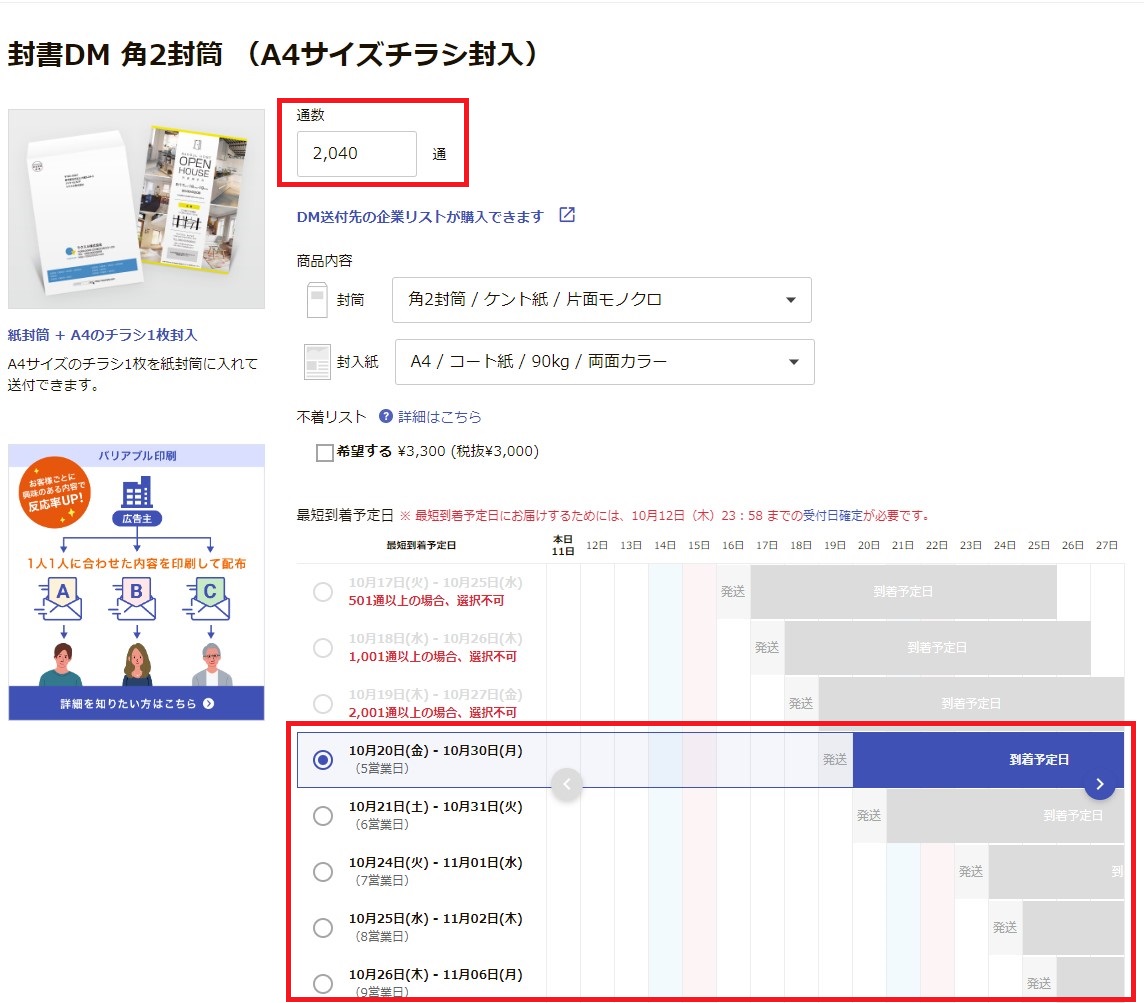Click the external link icon beside DM送付先 link

567,215
